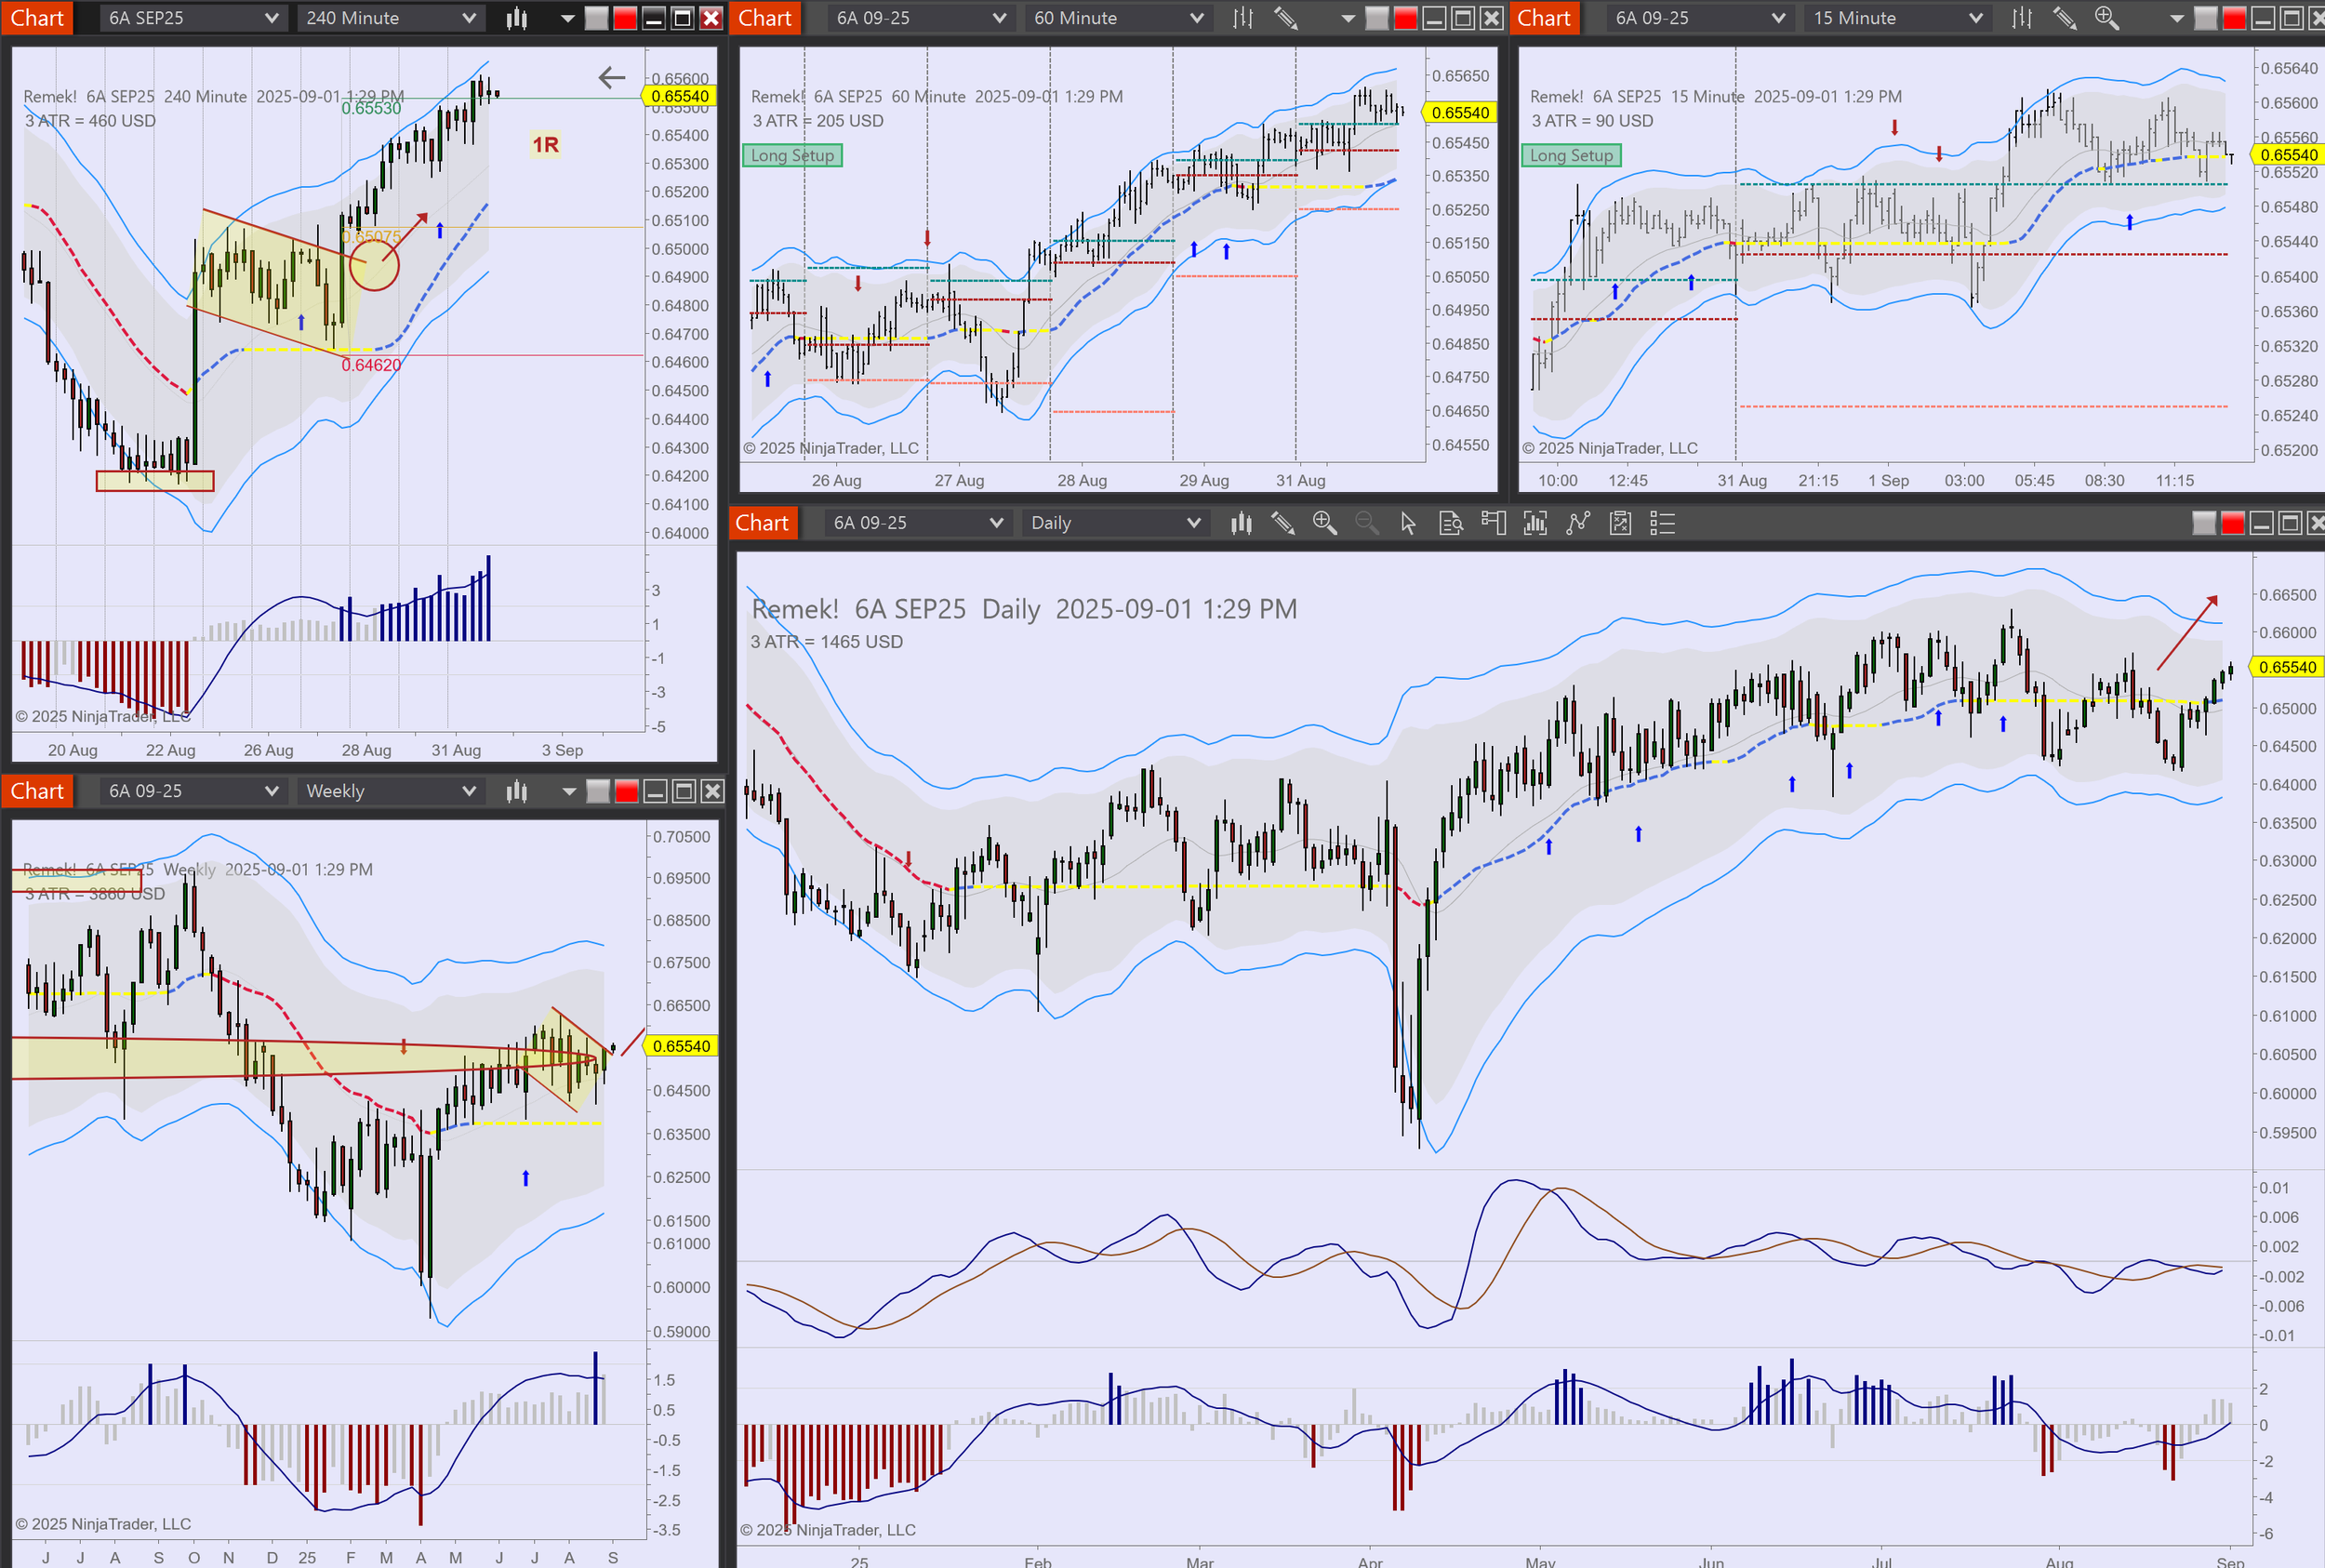The image size is (2325, 1568).
Task: Click zoom in icon on Daily chart
Action: (1324, 523)
